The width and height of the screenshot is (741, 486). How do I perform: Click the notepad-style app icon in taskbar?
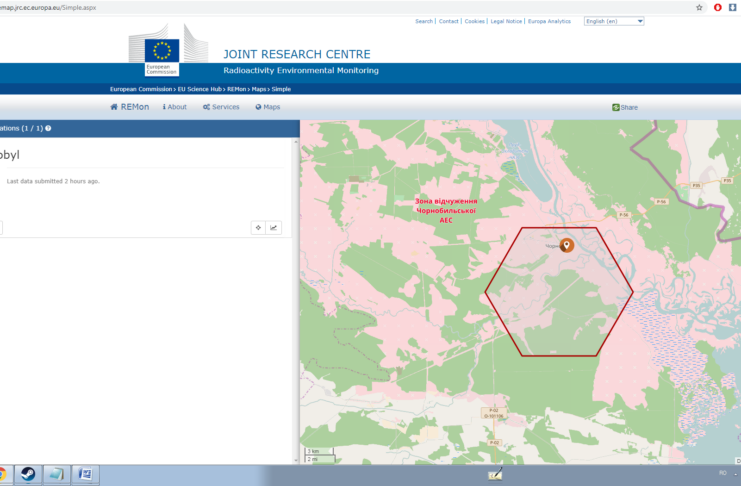tap(57, 474)
